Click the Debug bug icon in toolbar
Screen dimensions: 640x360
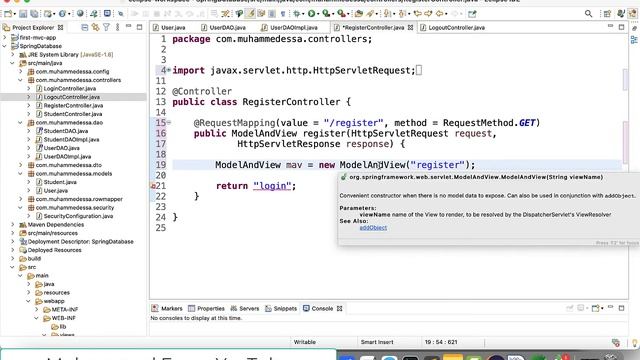(x=297, y=14)
